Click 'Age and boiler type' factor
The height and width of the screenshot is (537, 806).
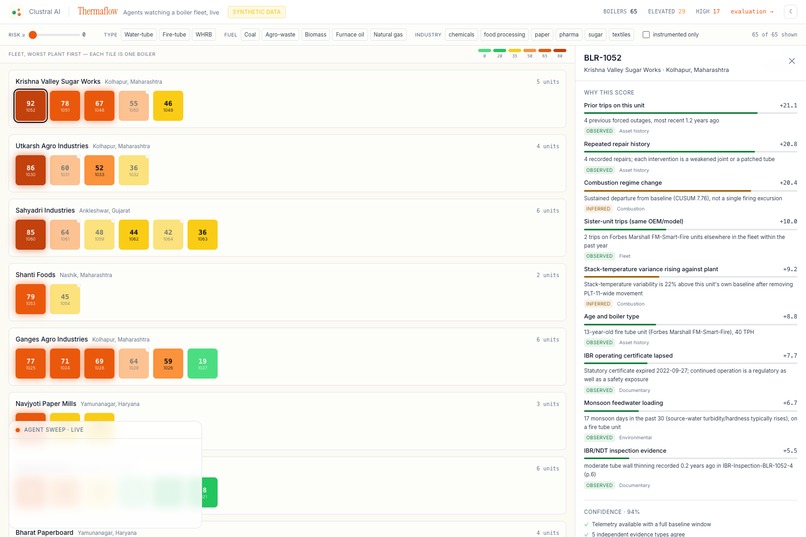pos(611,317)
